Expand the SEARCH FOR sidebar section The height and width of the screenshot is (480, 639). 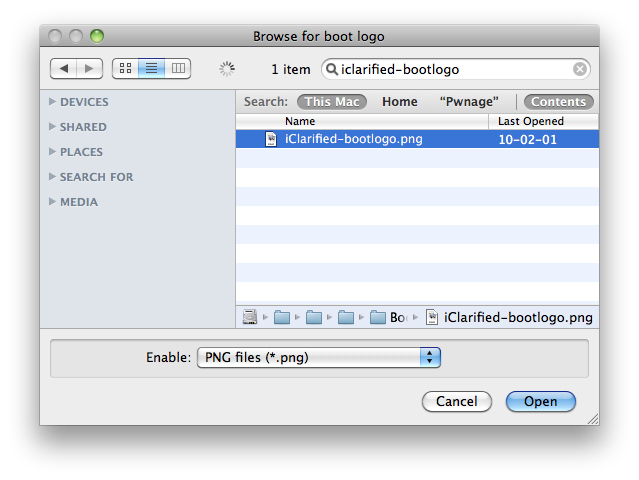pyautogui.click(x=52, y=176)
